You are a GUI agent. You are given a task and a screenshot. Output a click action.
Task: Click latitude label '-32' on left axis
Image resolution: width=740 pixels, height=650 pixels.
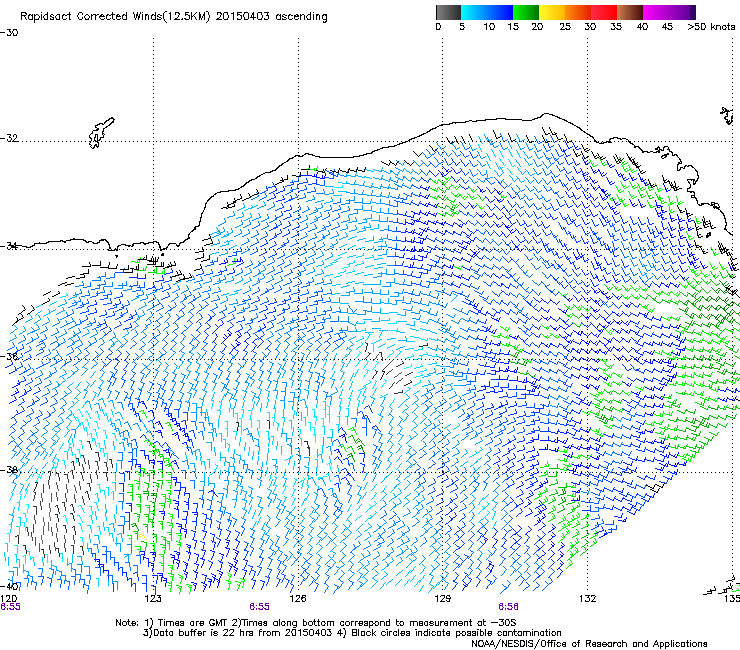pyautogui.click(x=9, y=138)
